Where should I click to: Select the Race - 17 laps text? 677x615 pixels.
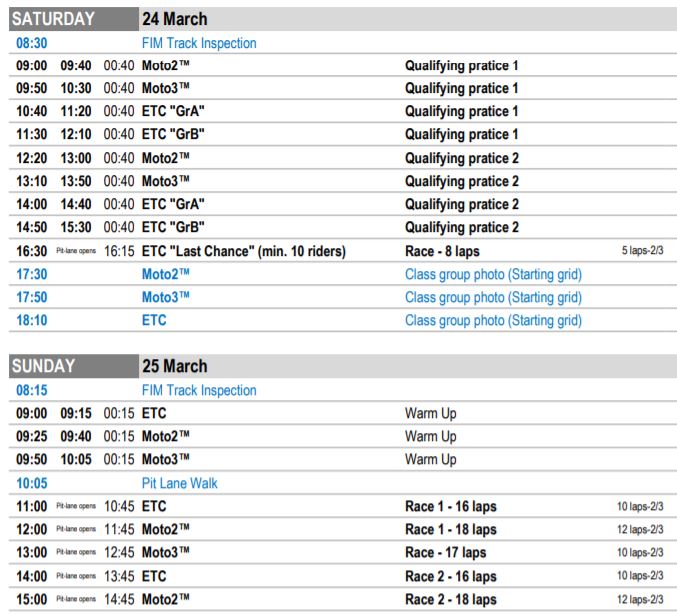tap(445, 552)
